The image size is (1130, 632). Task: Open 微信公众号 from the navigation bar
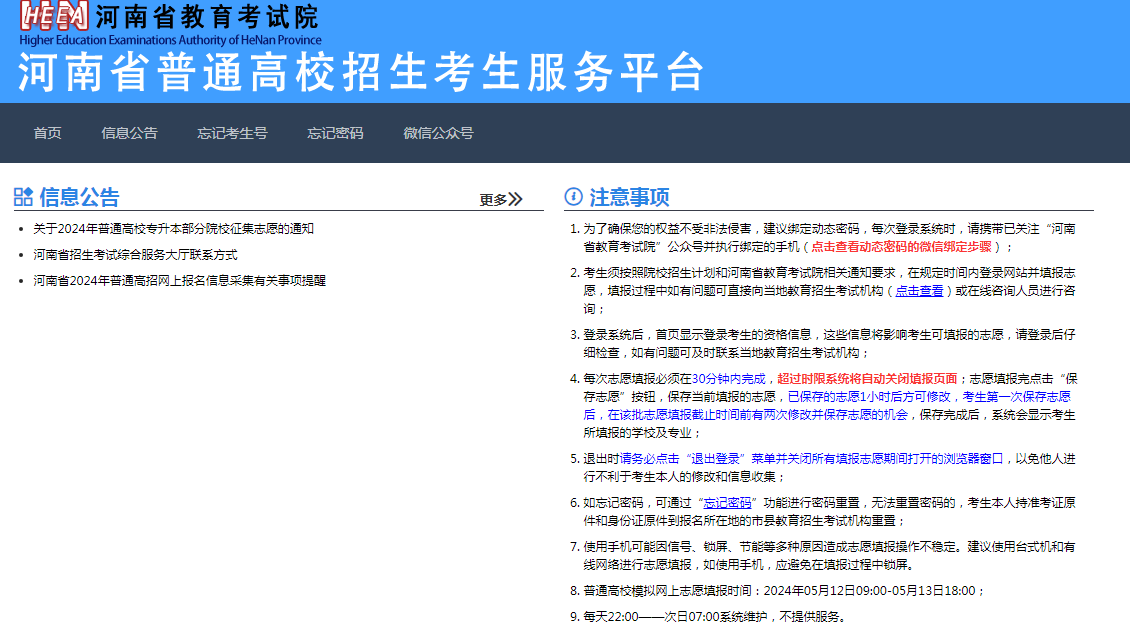click(x=440, y=133)
